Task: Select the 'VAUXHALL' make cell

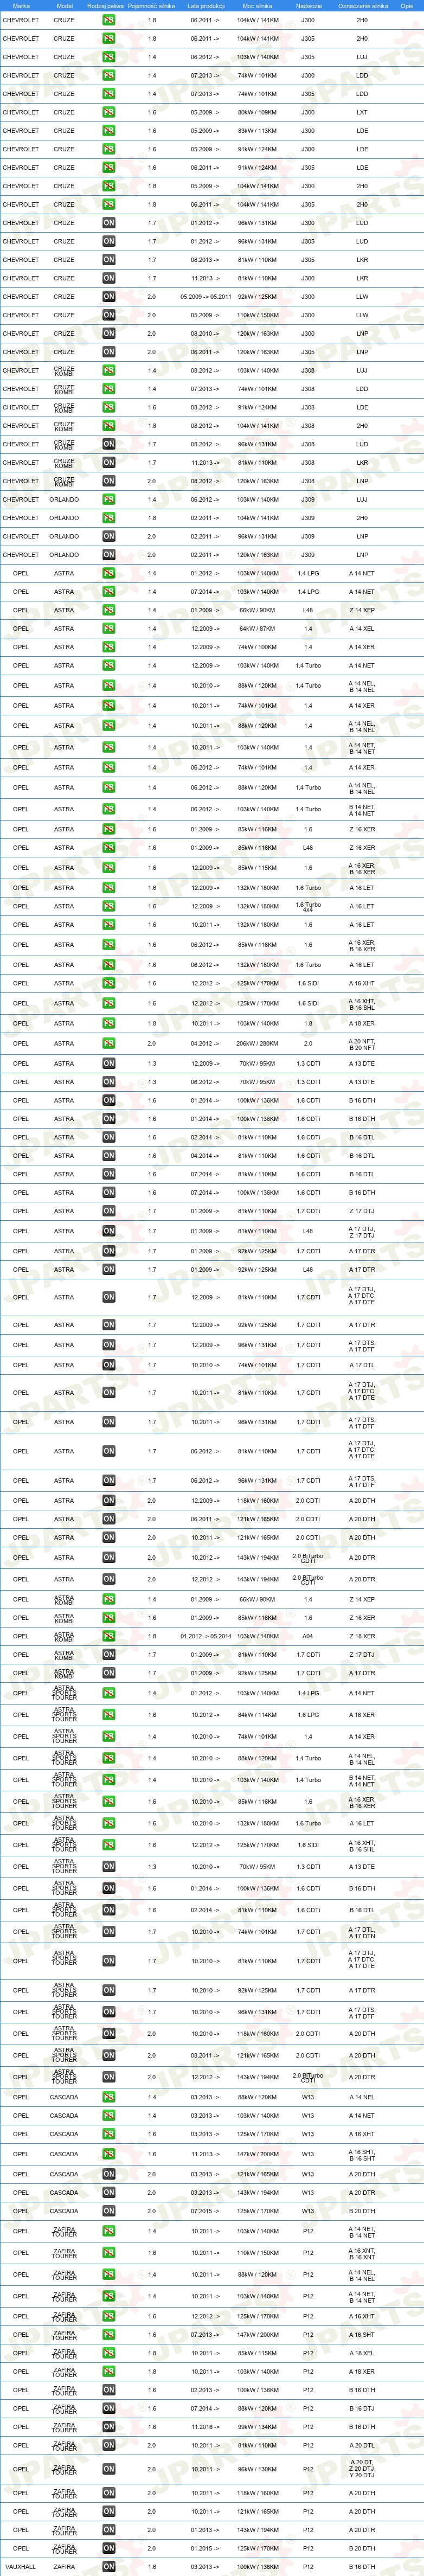Action: tap(21, 2567)
